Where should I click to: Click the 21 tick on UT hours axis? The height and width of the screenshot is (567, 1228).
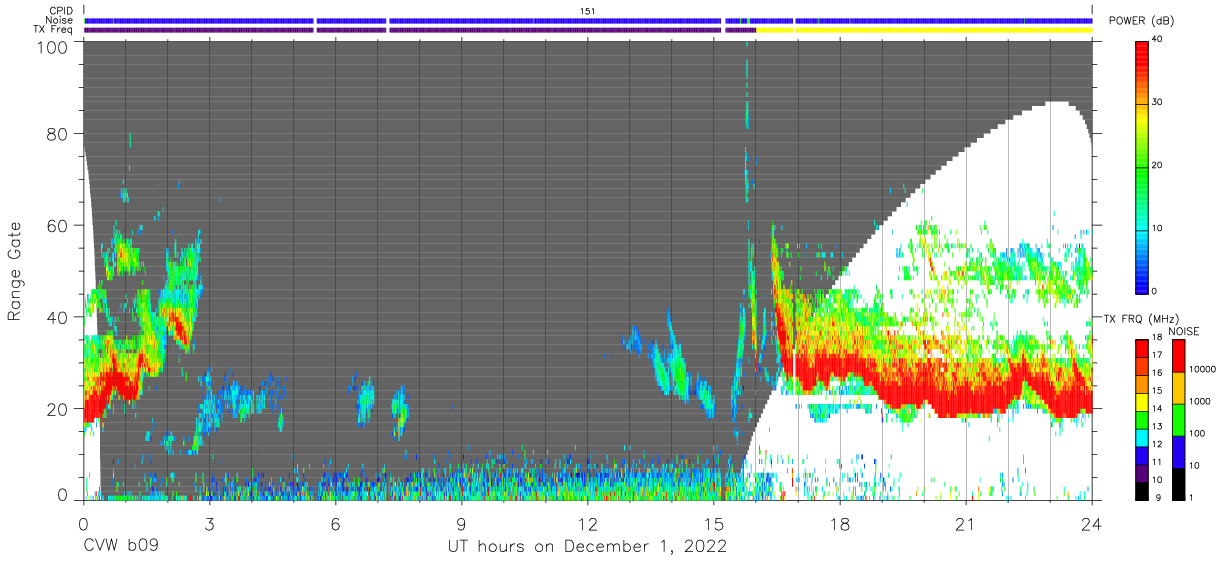pyautogui.click(x=965, y=524)
